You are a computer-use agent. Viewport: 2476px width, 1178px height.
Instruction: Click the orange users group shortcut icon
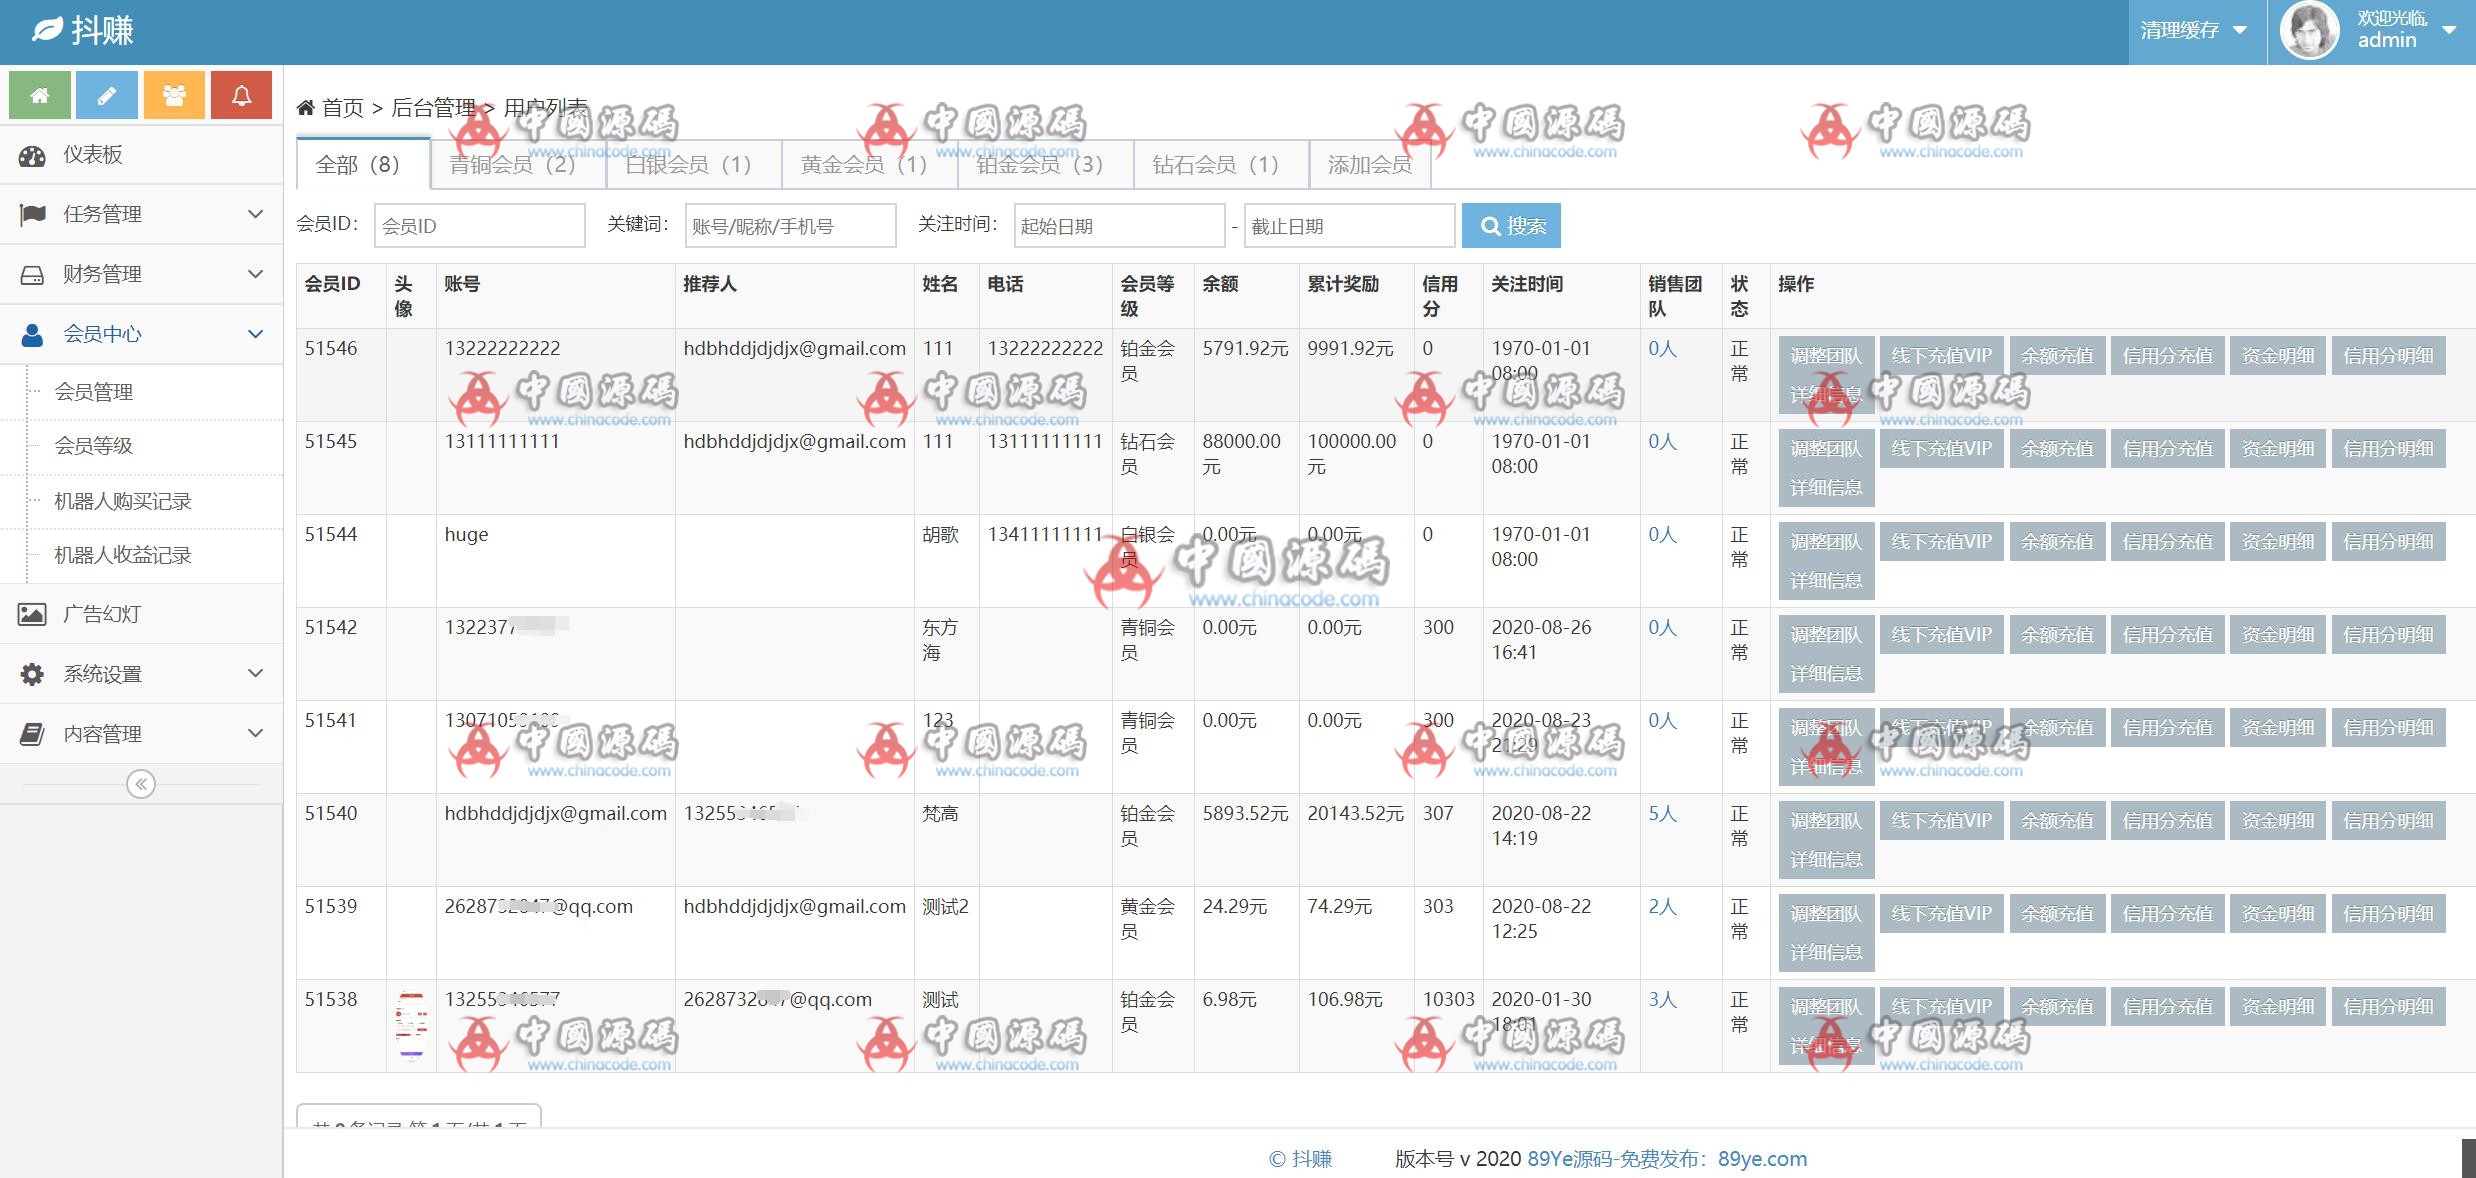tap(174, 95)
